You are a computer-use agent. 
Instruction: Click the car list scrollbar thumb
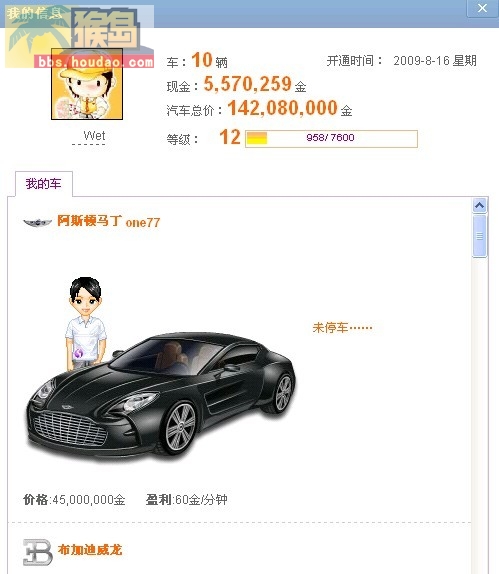pyautogui.click(x=479, y=236)
